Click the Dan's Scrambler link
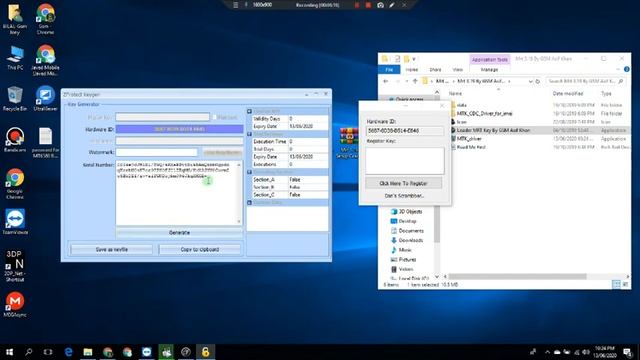This screenshot has width=640, height=360. pyautogui.click(x=404, y=196)
